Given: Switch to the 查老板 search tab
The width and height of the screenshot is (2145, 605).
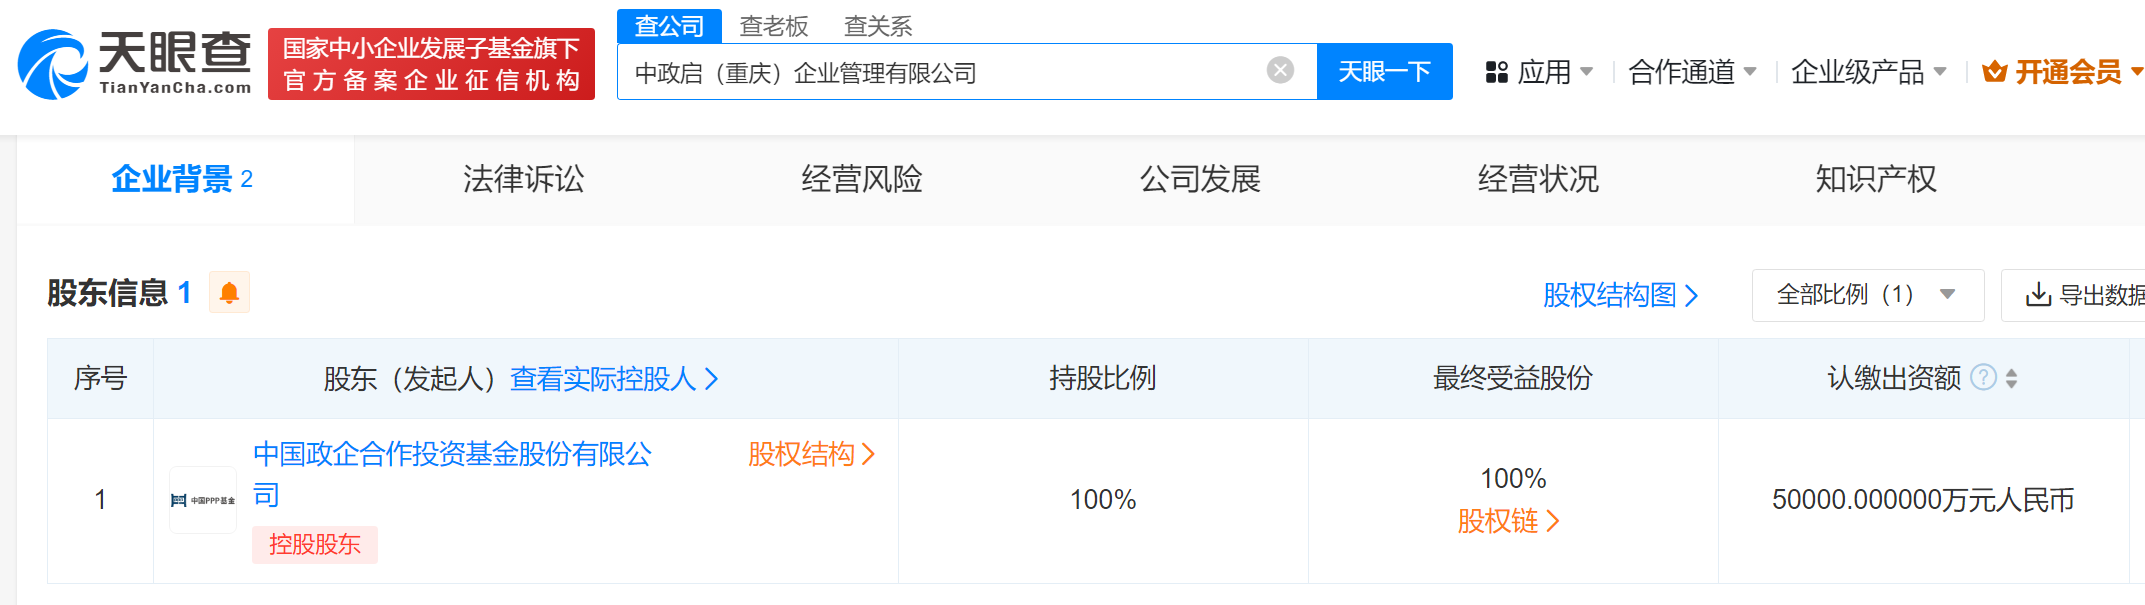Looking at the screenshot, I should click(773, 26).
